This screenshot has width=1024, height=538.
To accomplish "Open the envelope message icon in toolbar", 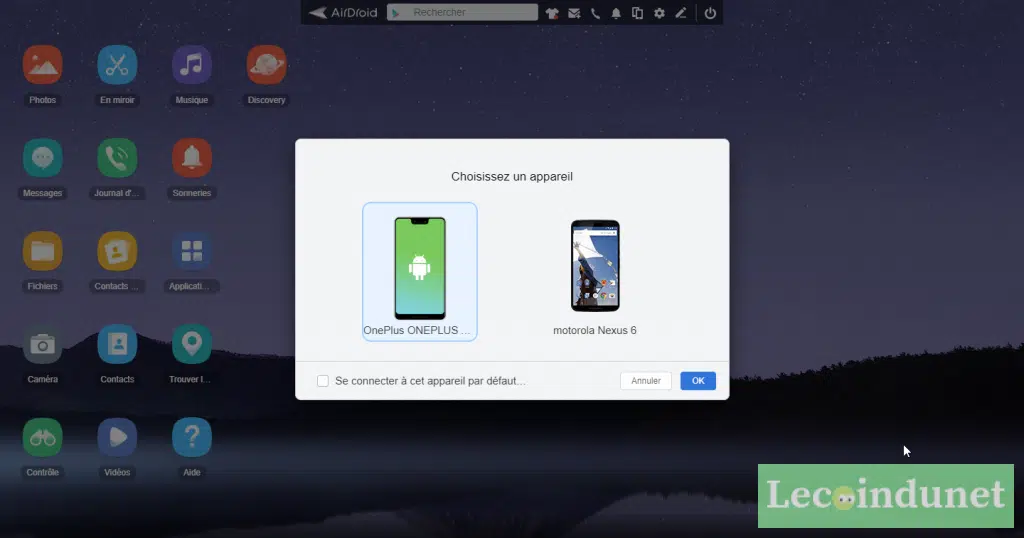I will coord(574,13).
